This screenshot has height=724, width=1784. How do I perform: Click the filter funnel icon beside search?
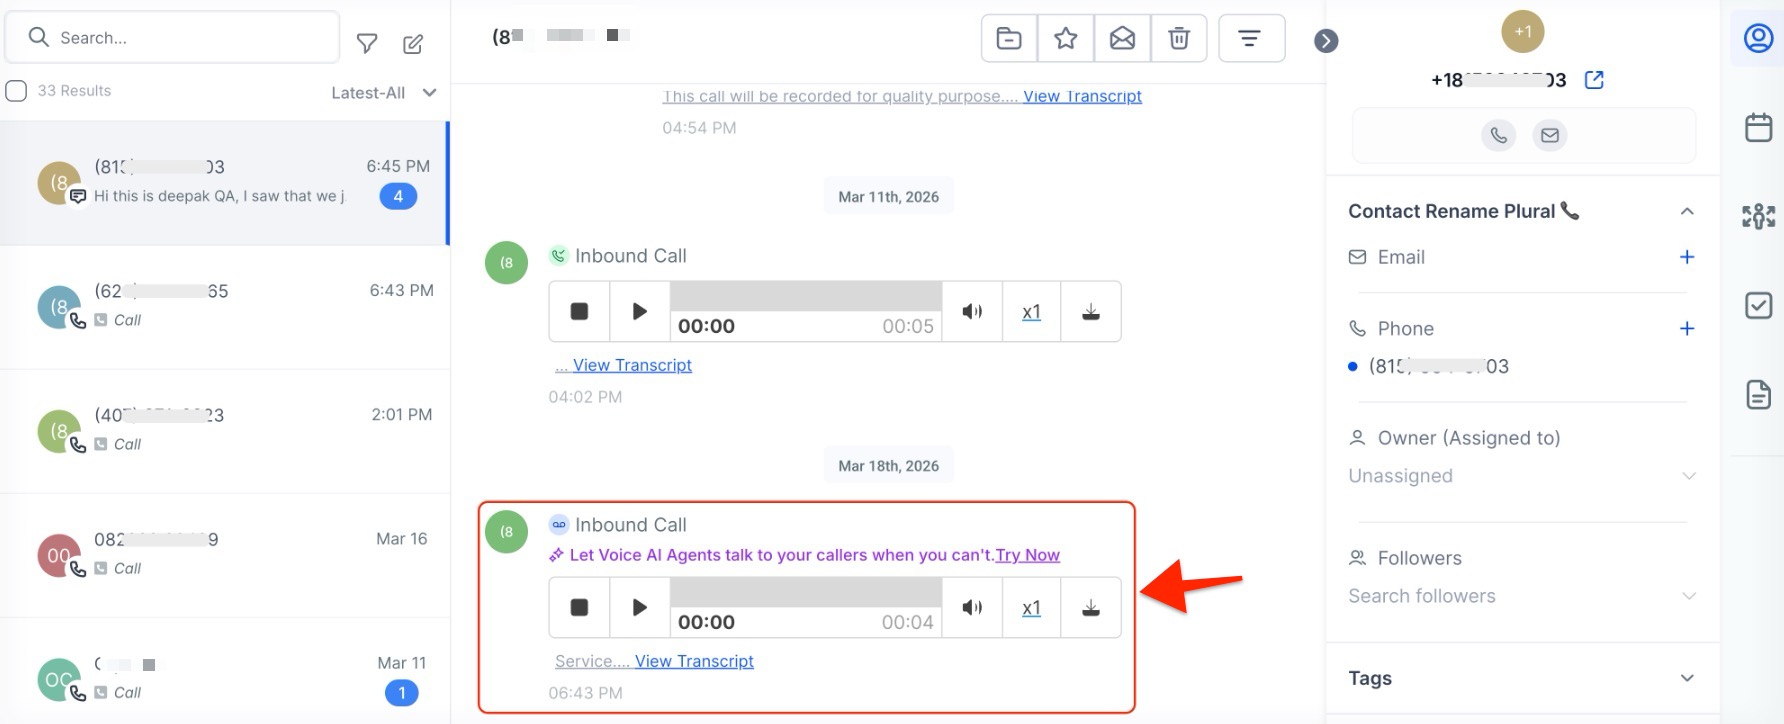(367, 43)
